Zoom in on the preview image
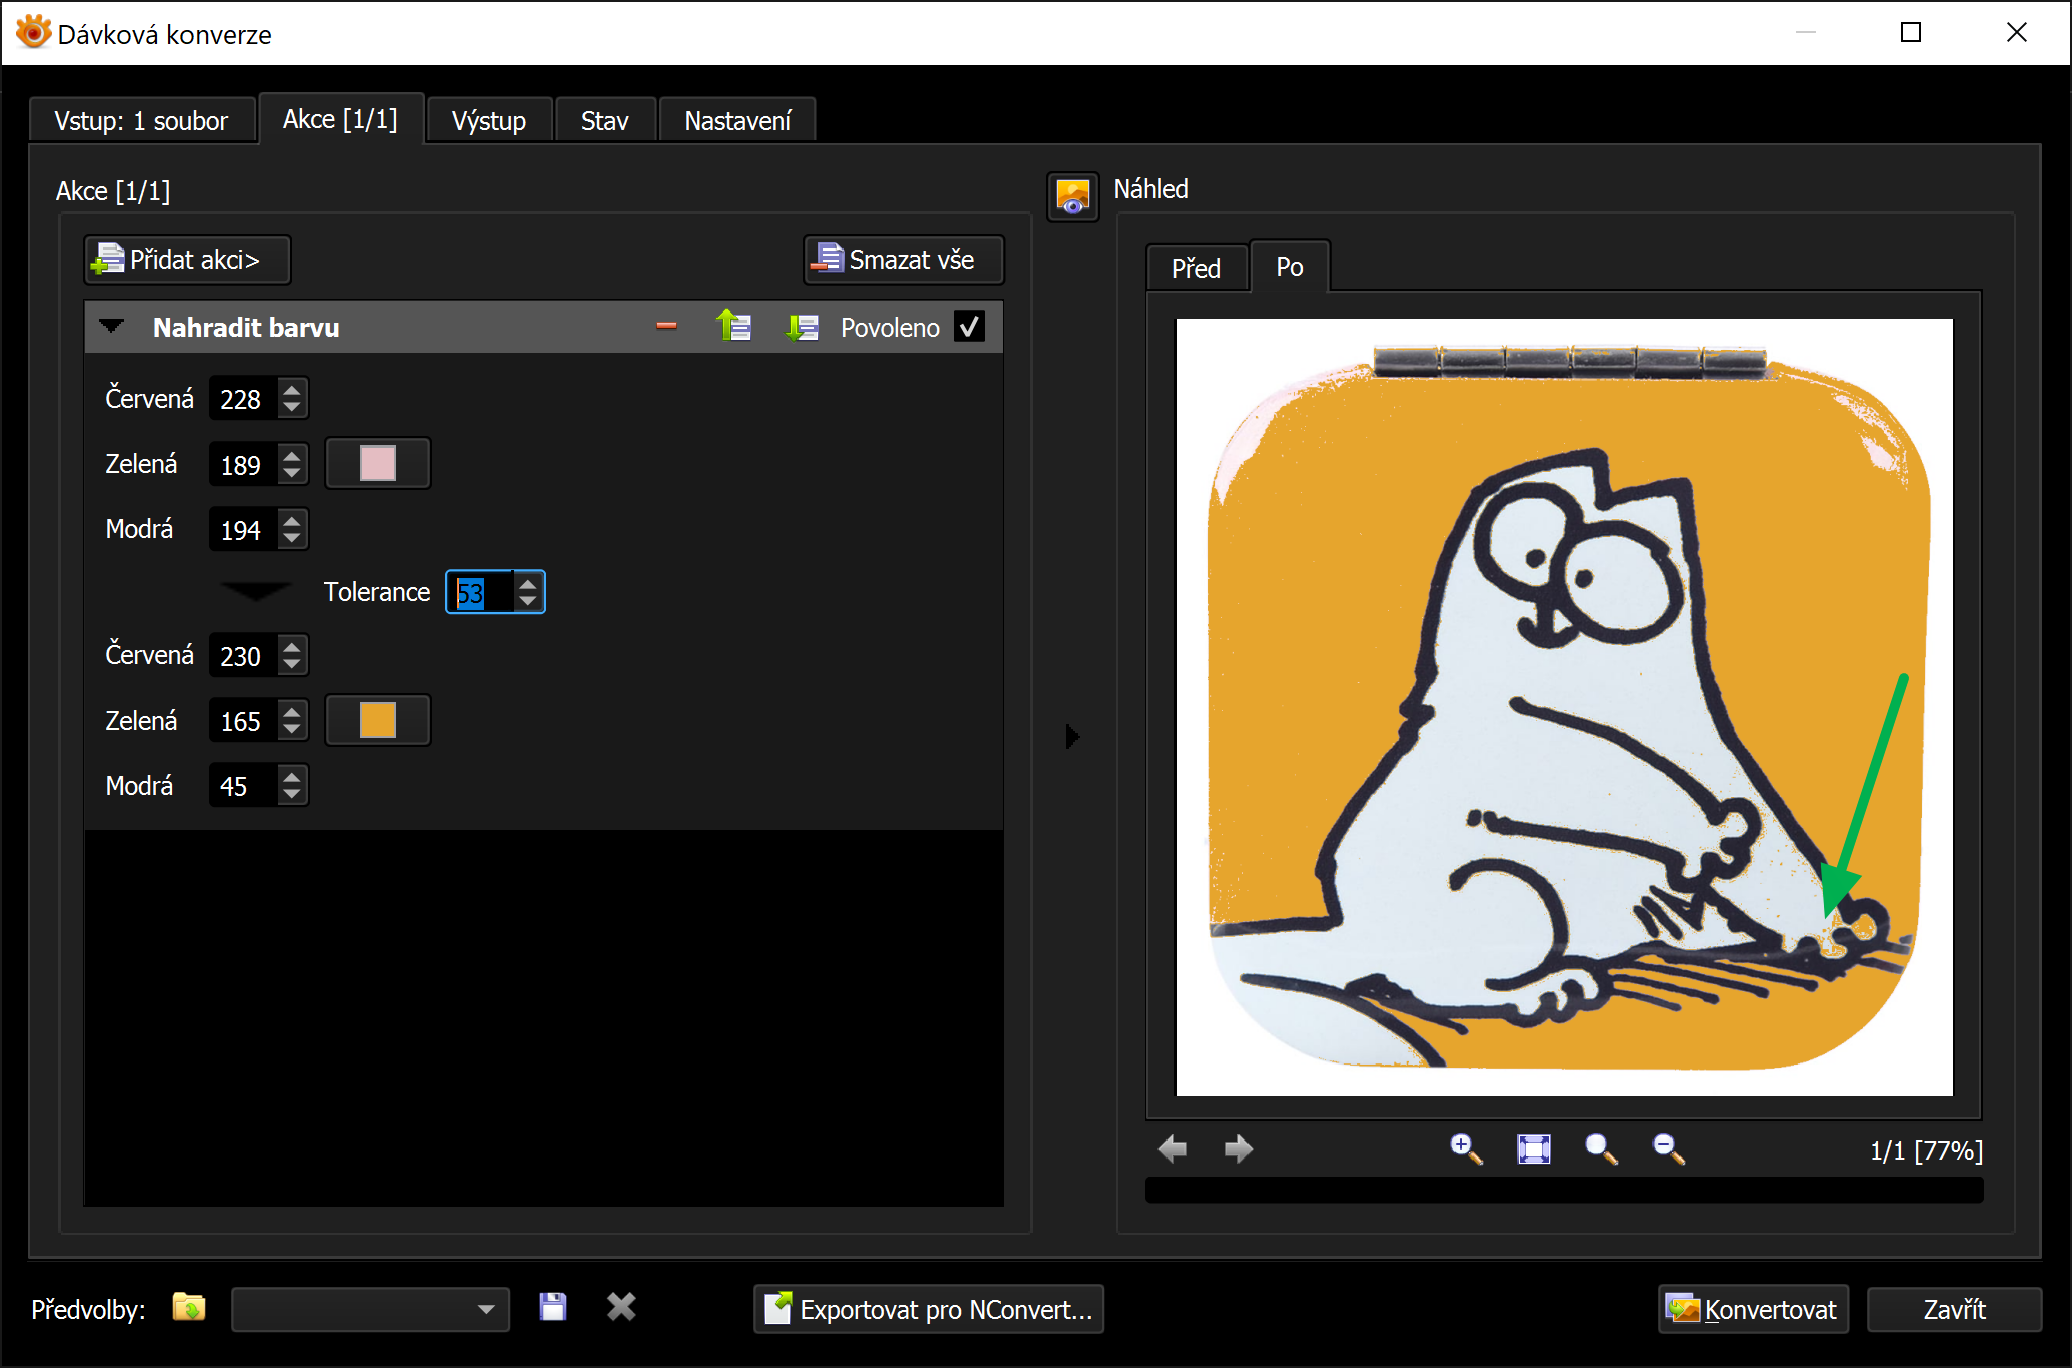 click(1466, 1149)
